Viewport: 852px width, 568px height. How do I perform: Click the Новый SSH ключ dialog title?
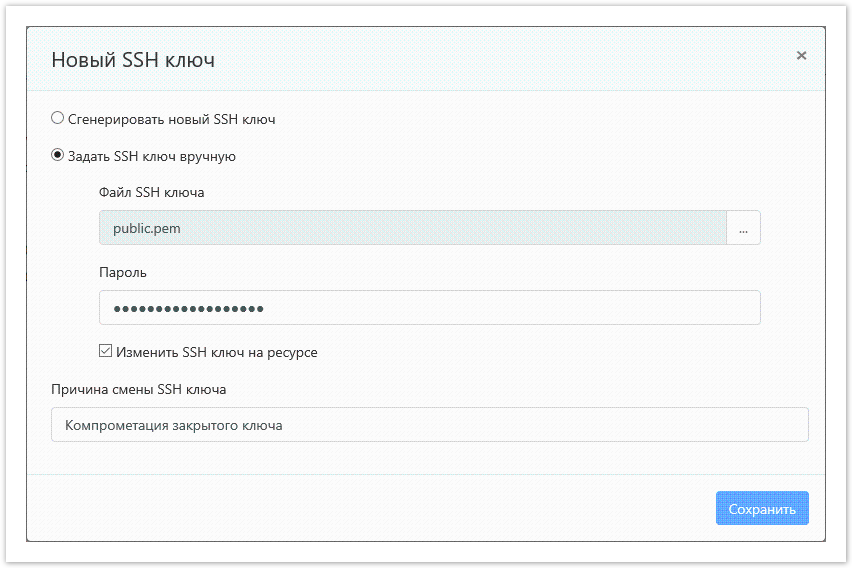pos(133,60)
